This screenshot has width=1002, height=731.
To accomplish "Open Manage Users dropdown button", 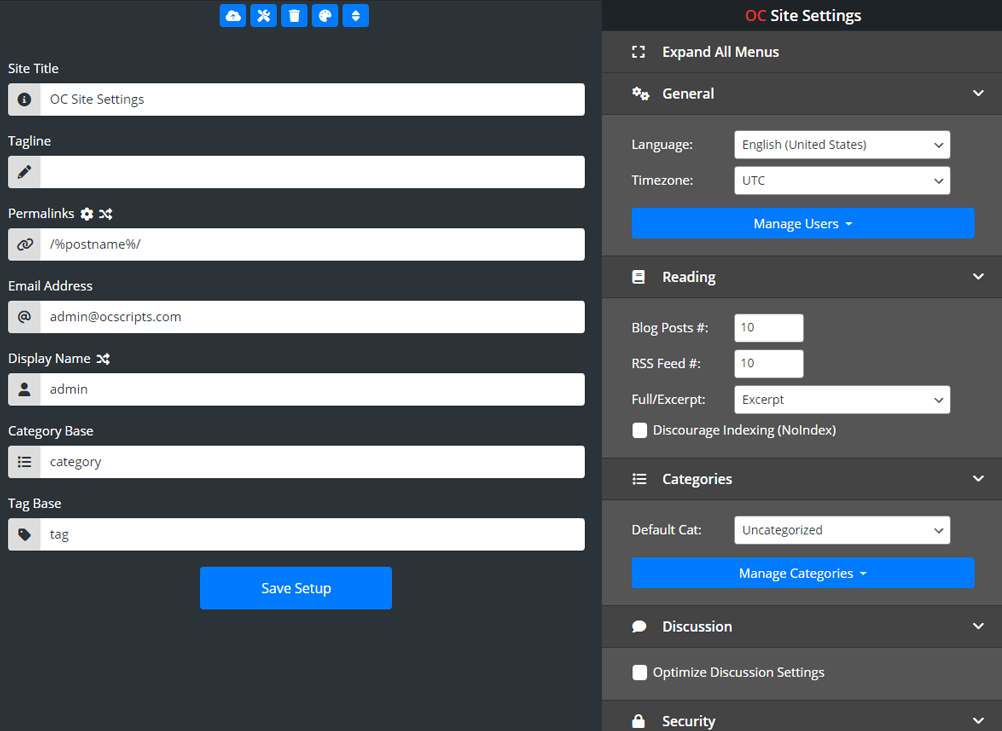I will pos(803,223).
